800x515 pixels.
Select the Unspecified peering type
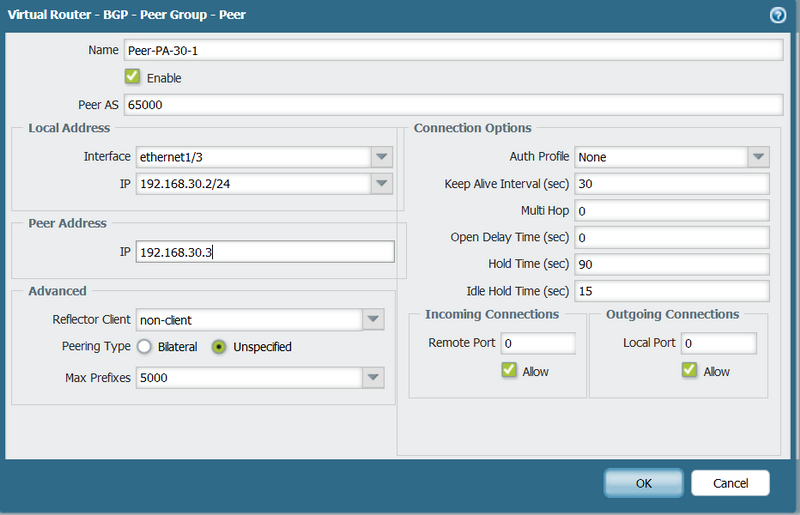coord(219,347)
